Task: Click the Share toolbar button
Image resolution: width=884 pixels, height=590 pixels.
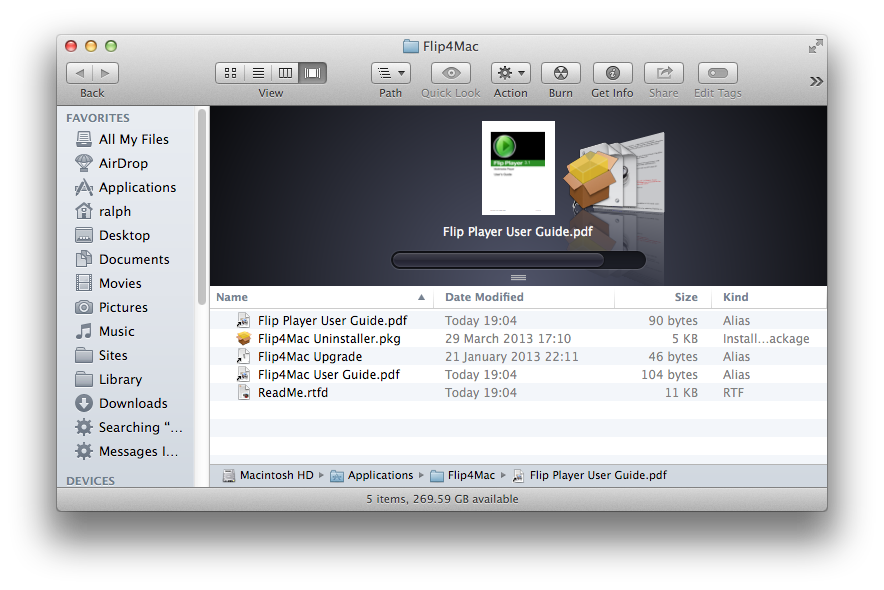Action: (664, 73)
